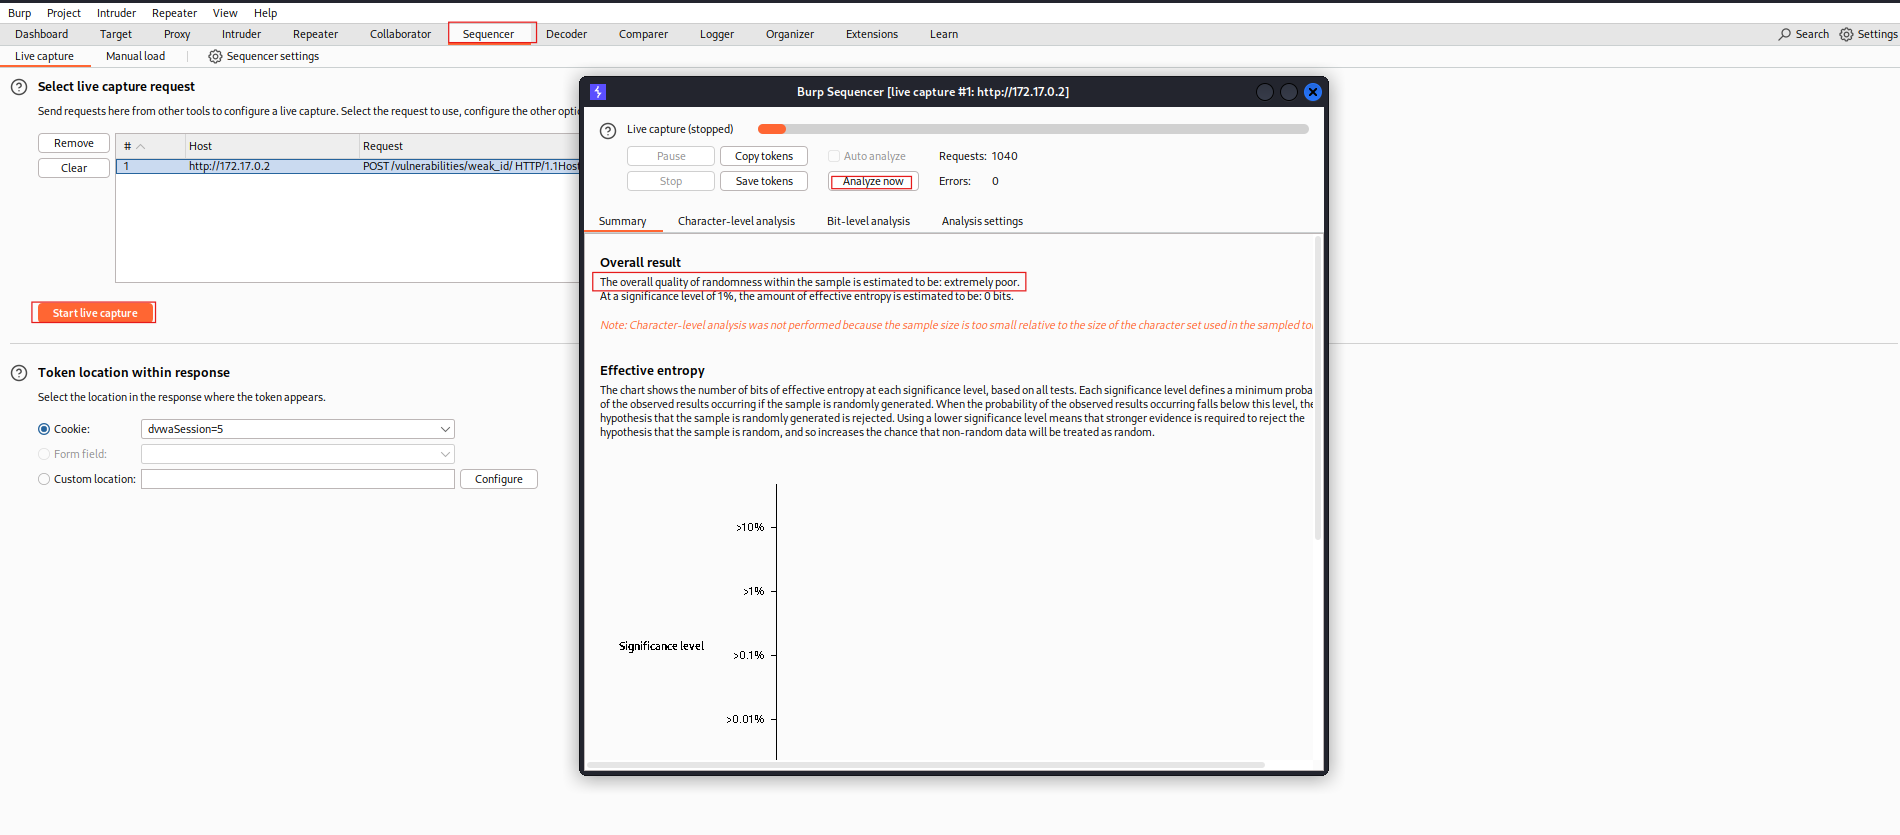Open the Help menu
The image size is (1900, 835).
click(265, 13)
